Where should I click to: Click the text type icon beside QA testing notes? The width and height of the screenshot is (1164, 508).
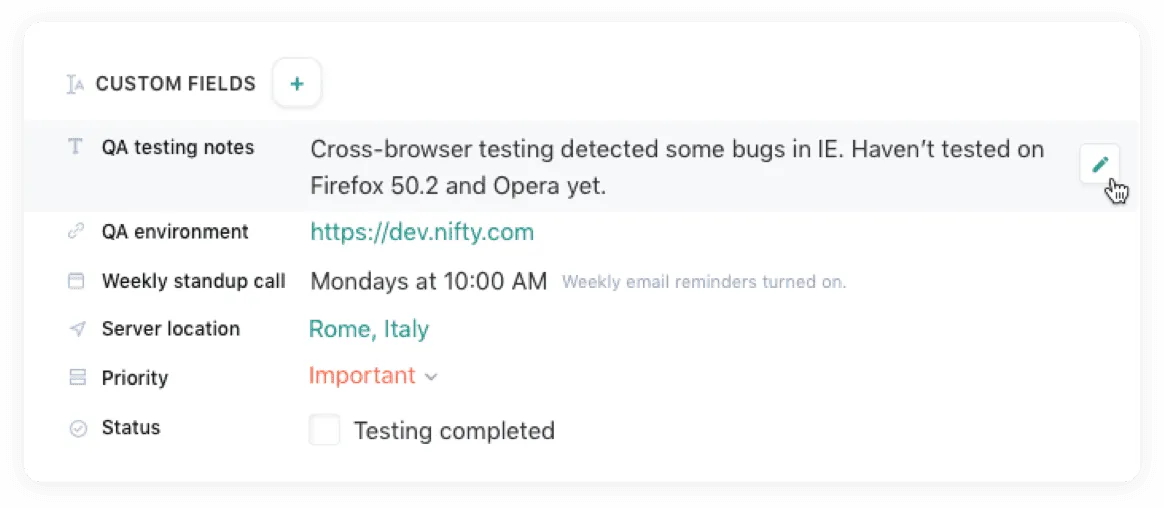(75, 147)
